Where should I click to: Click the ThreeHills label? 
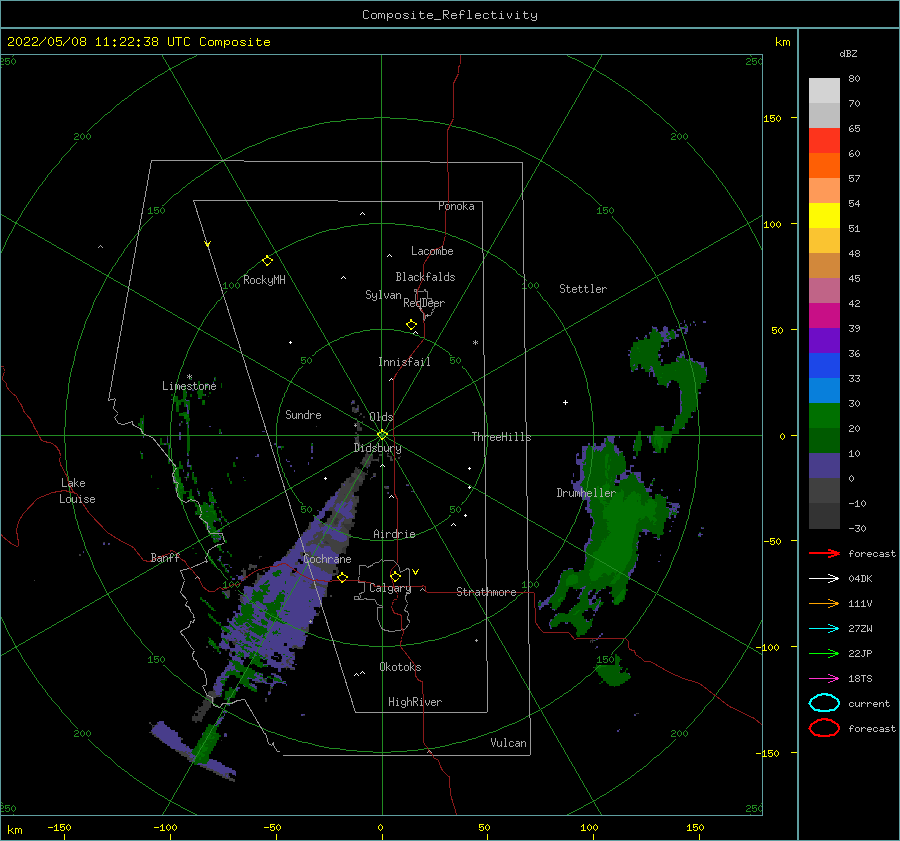[501, 437]
